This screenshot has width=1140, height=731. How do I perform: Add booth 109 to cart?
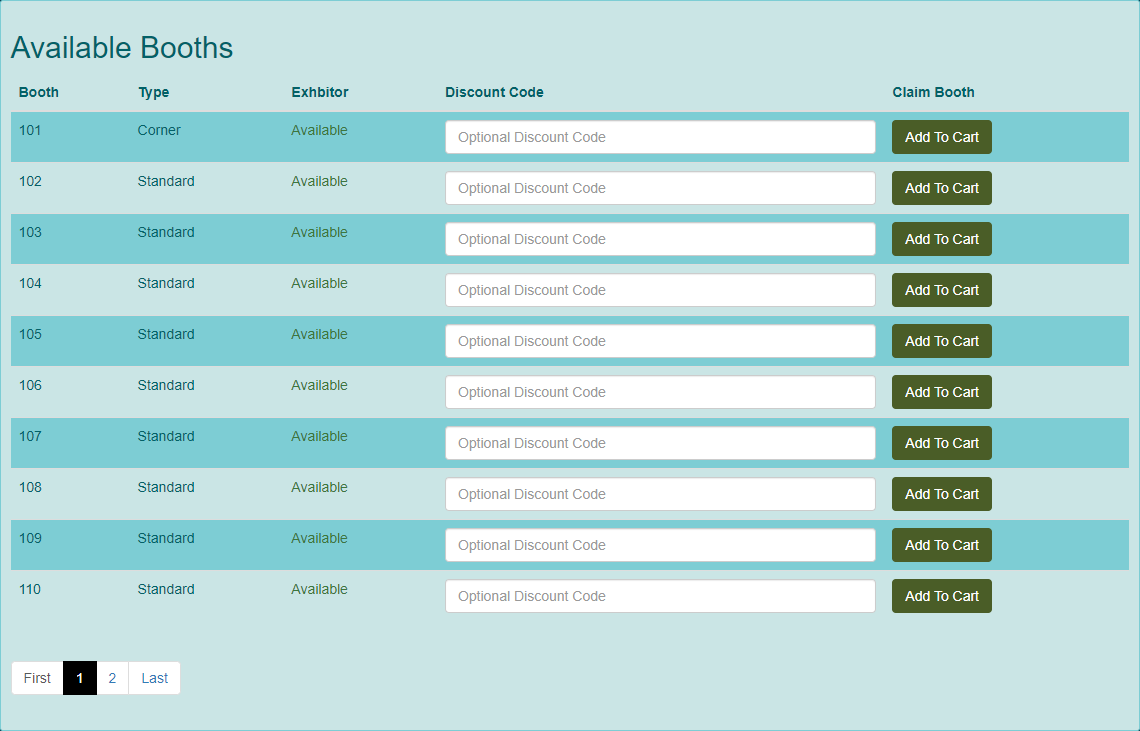[942, 544]
